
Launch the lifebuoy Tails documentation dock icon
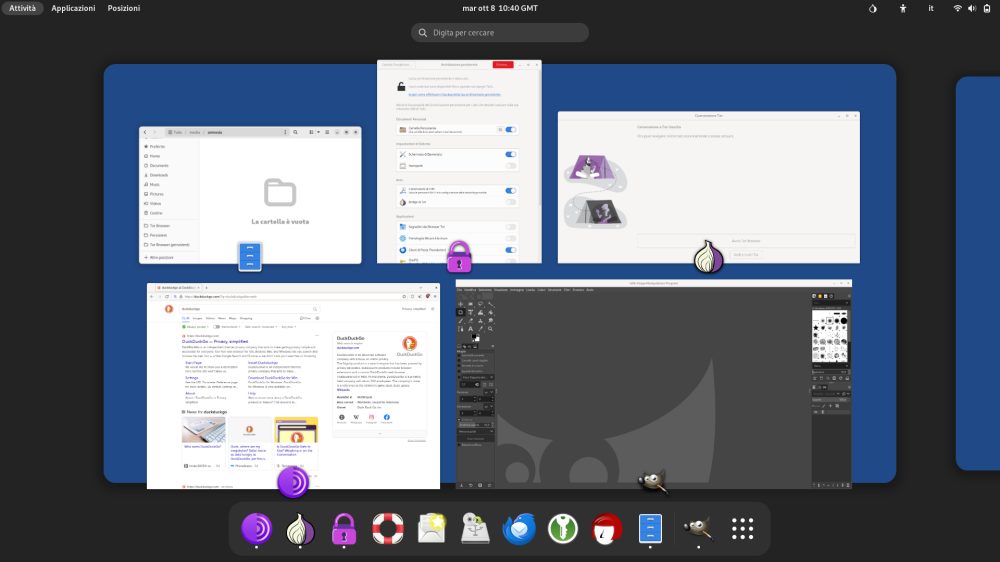(387, 527)
